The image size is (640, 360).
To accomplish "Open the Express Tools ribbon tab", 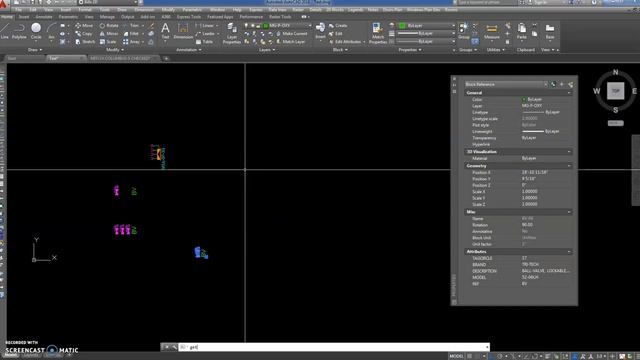I will 189,17.
